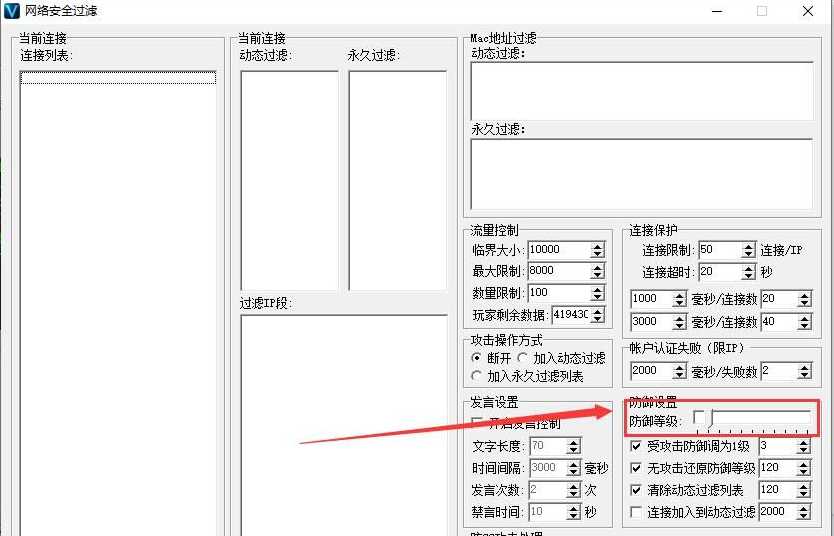Image resolution: width=834 pixels, height=536 pixels.
Task: Select 加入永久过滤列表 radio option
Action: (477, 375)
